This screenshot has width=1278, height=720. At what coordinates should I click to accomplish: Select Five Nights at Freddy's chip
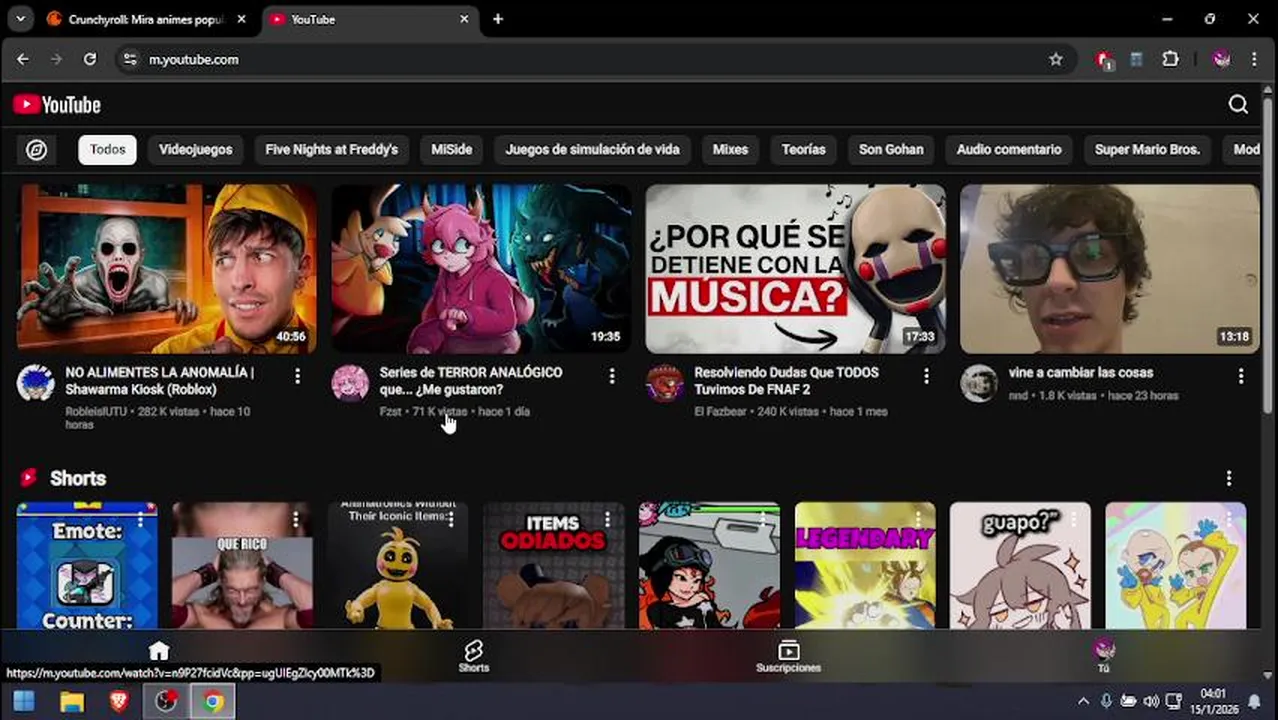tap(331, 150)
